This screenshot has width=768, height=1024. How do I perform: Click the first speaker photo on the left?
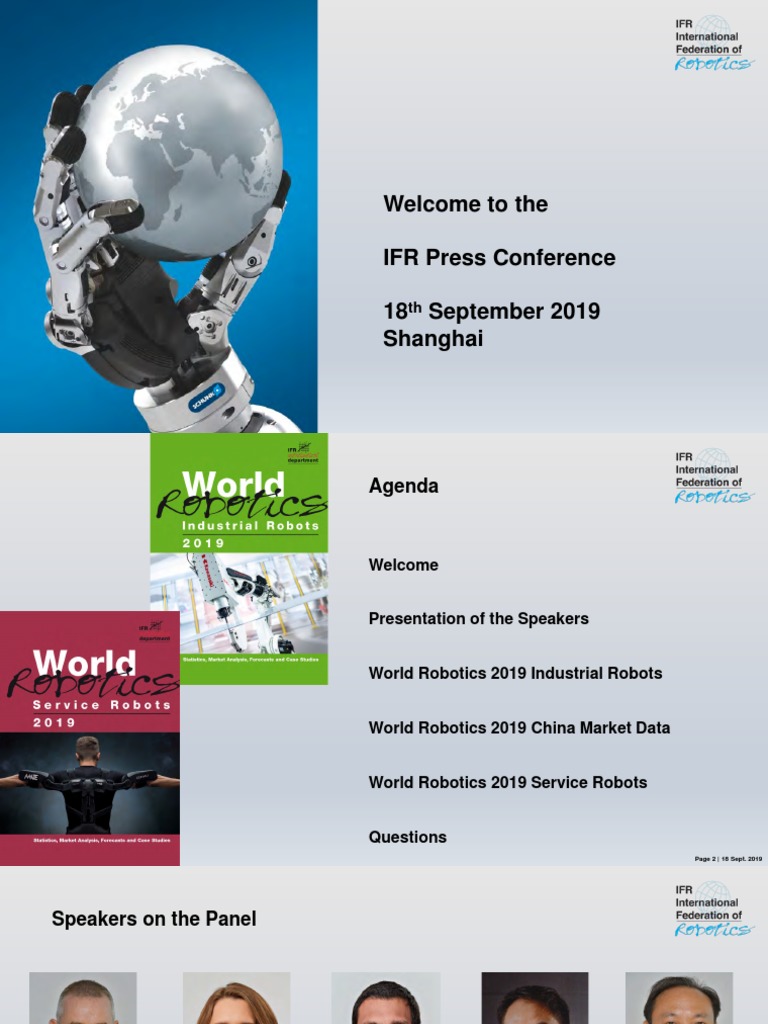tap(83, 998)
